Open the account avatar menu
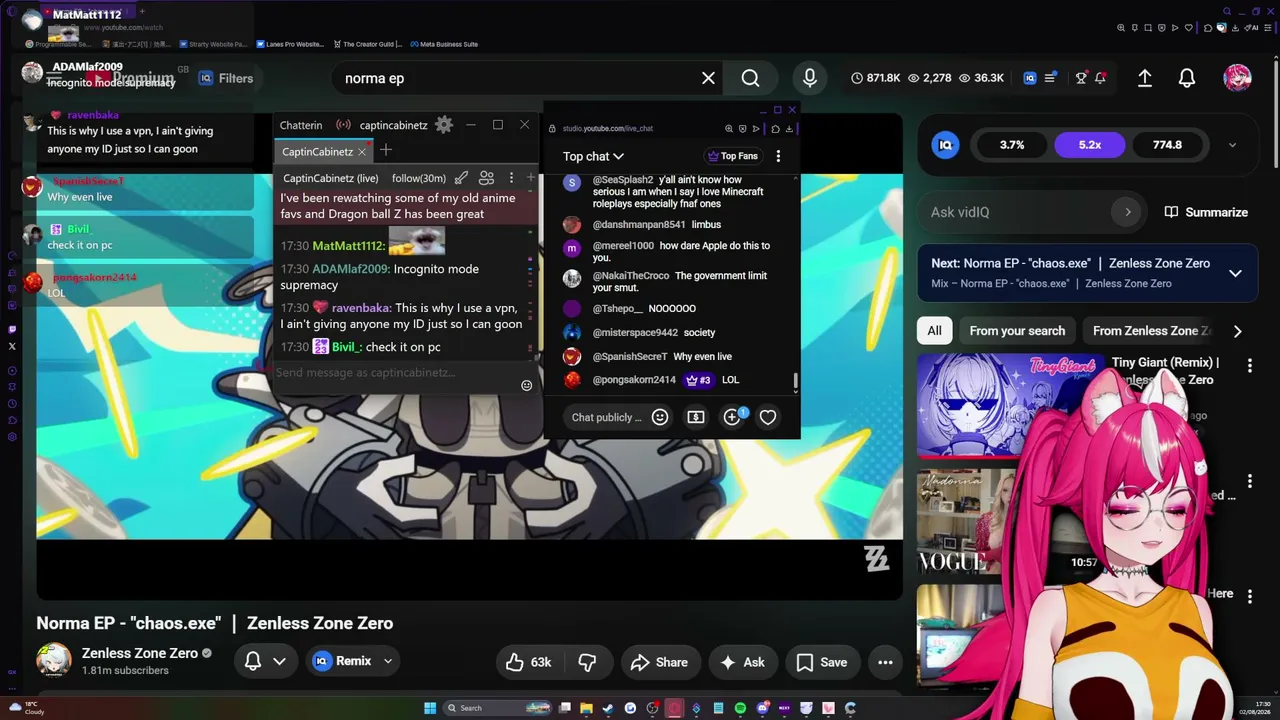This screenshot has width=1280, height=720. (x=1237, y=78)
